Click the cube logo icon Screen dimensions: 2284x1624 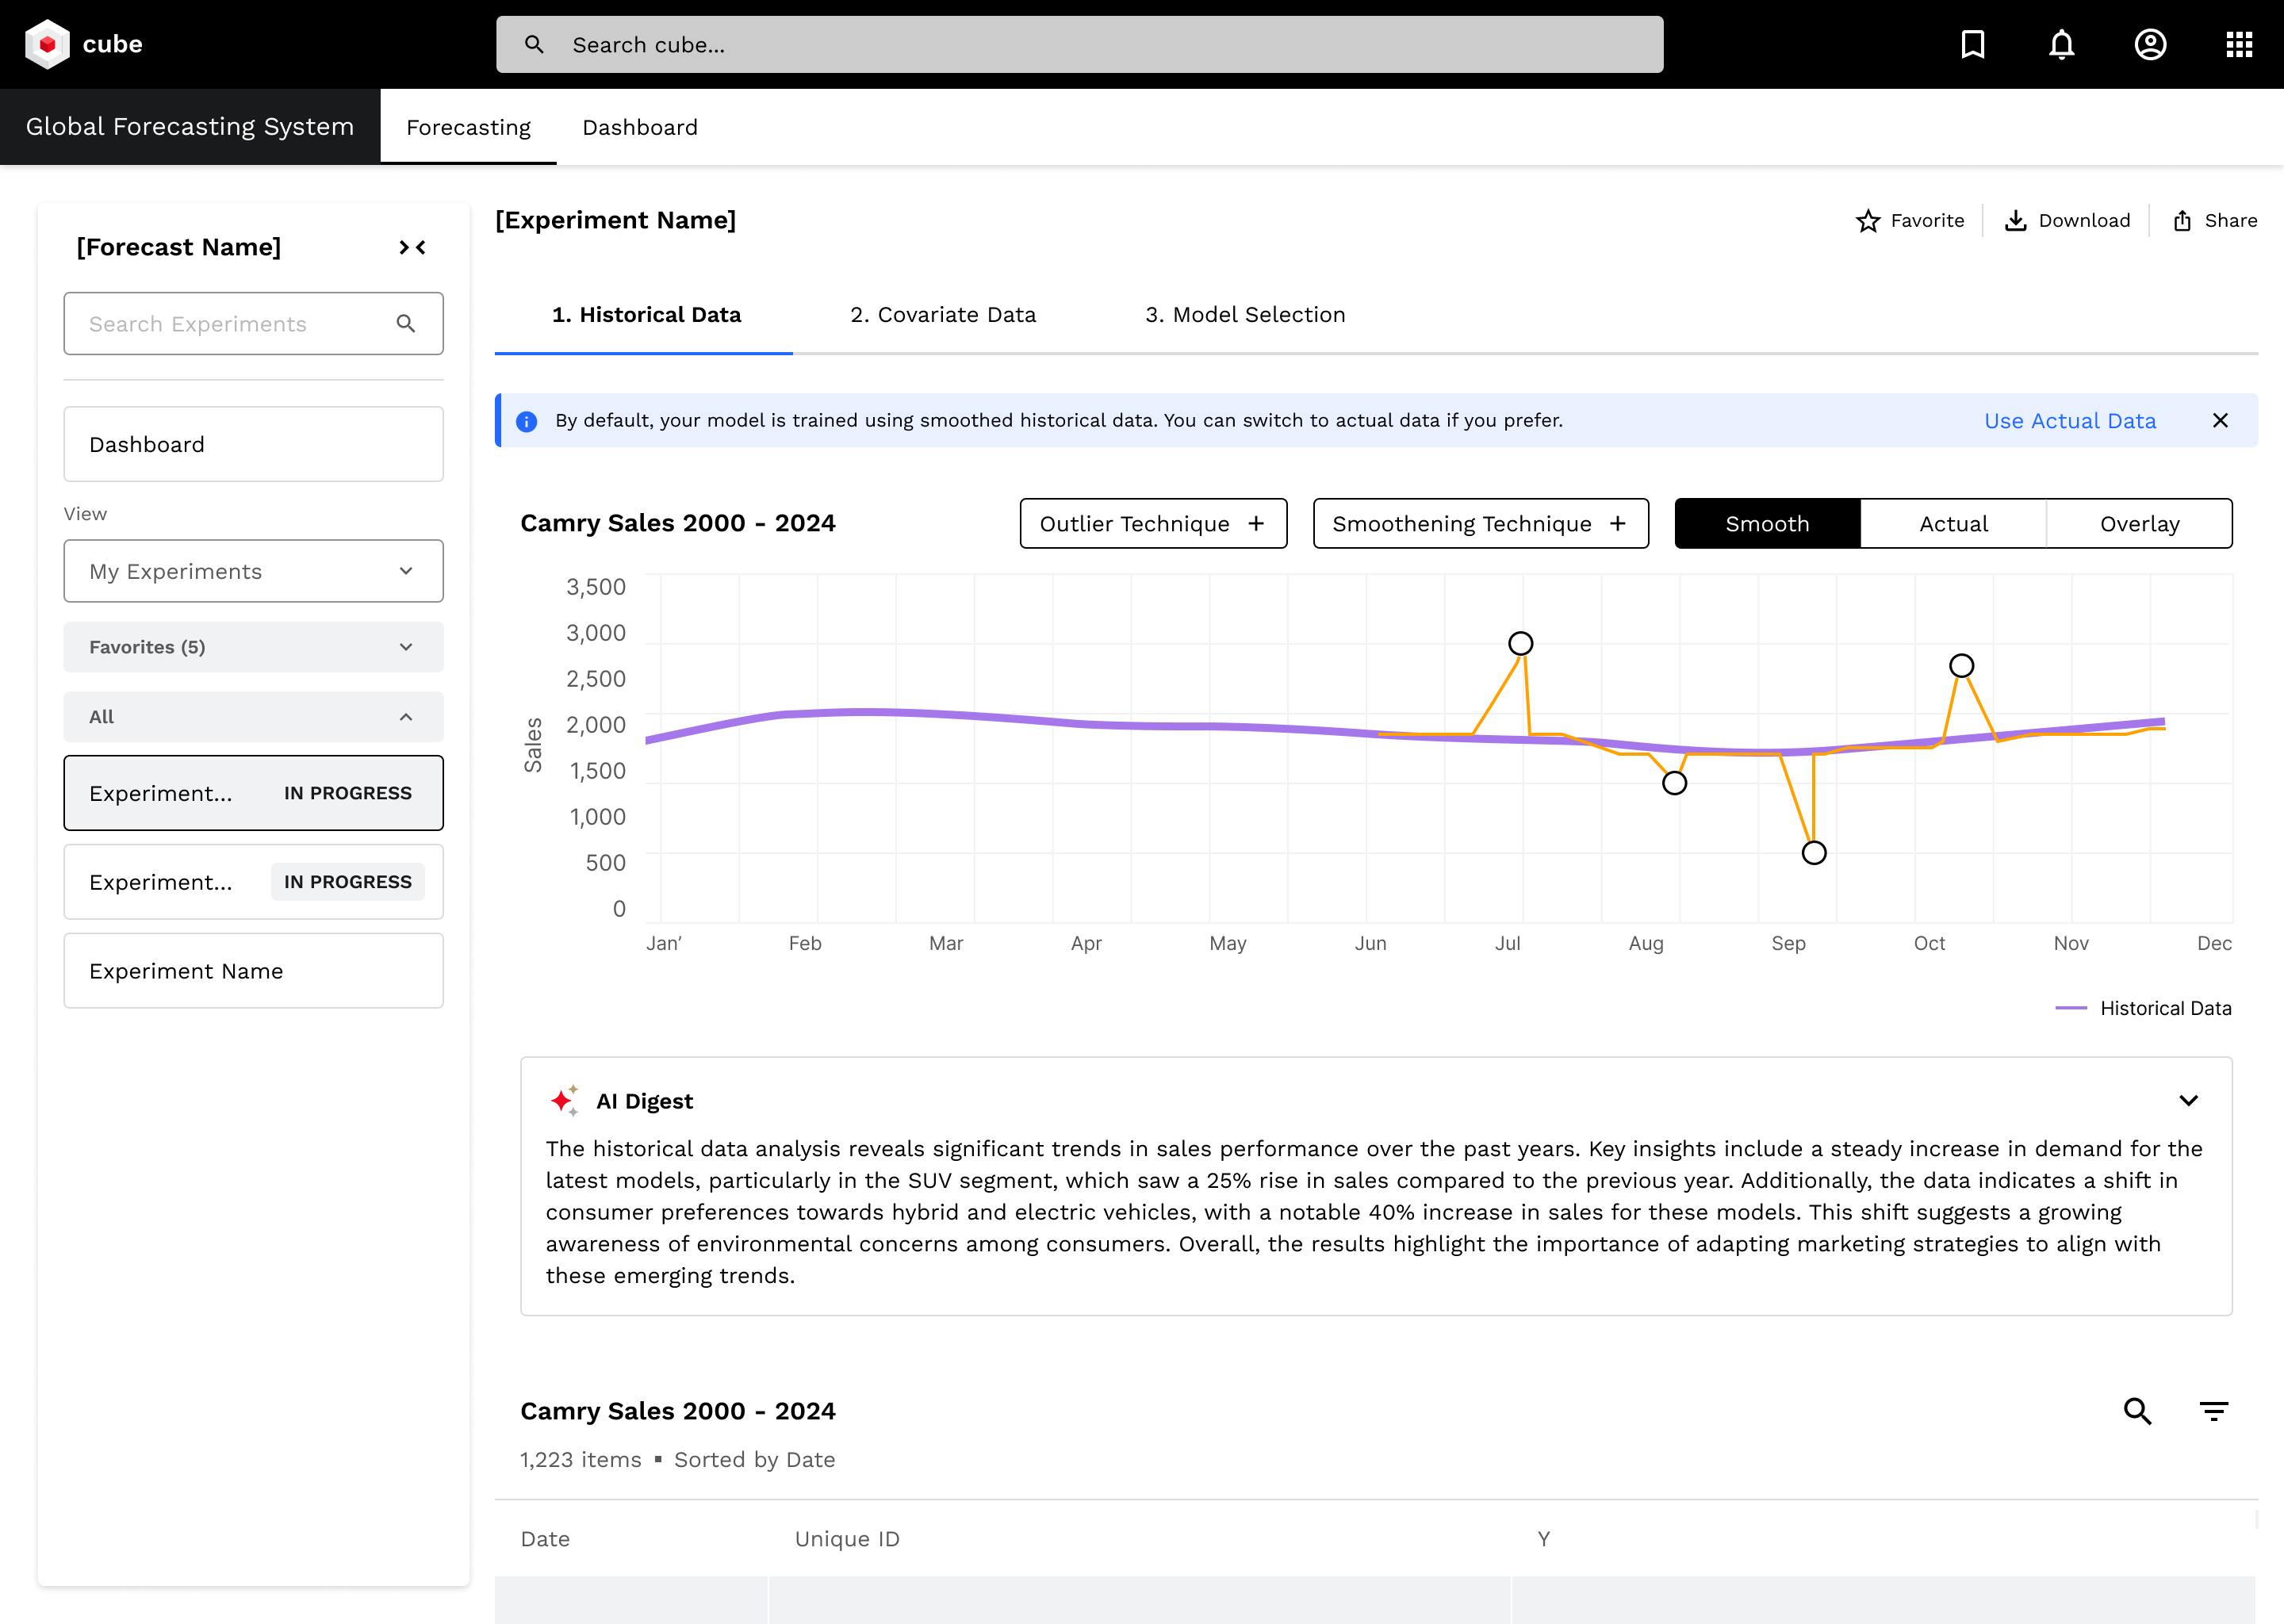47,44
